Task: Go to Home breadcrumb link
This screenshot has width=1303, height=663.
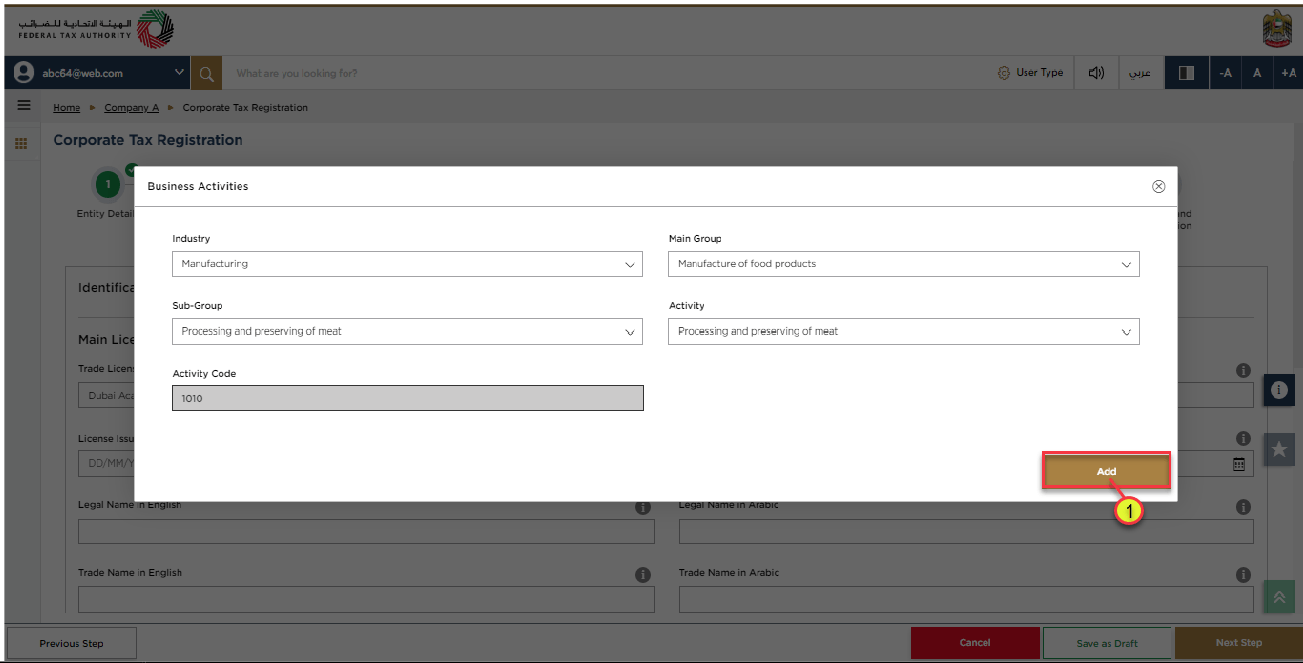Action: [x=67, y=107]
